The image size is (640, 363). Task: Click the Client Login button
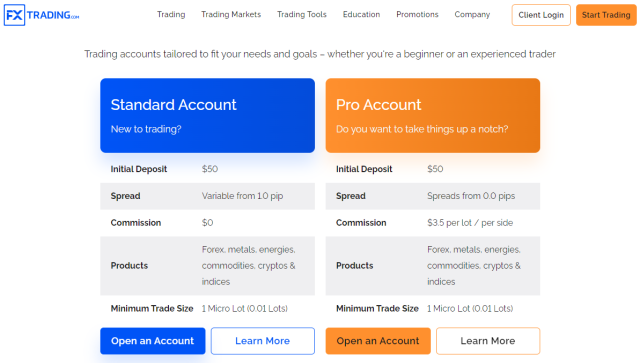[541, 15]
